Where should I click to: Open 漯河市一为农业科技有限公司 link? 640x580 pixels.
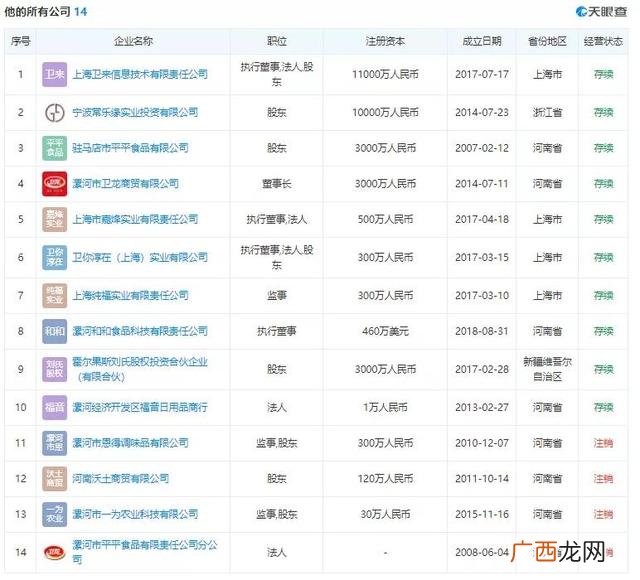tap(135, 514)
